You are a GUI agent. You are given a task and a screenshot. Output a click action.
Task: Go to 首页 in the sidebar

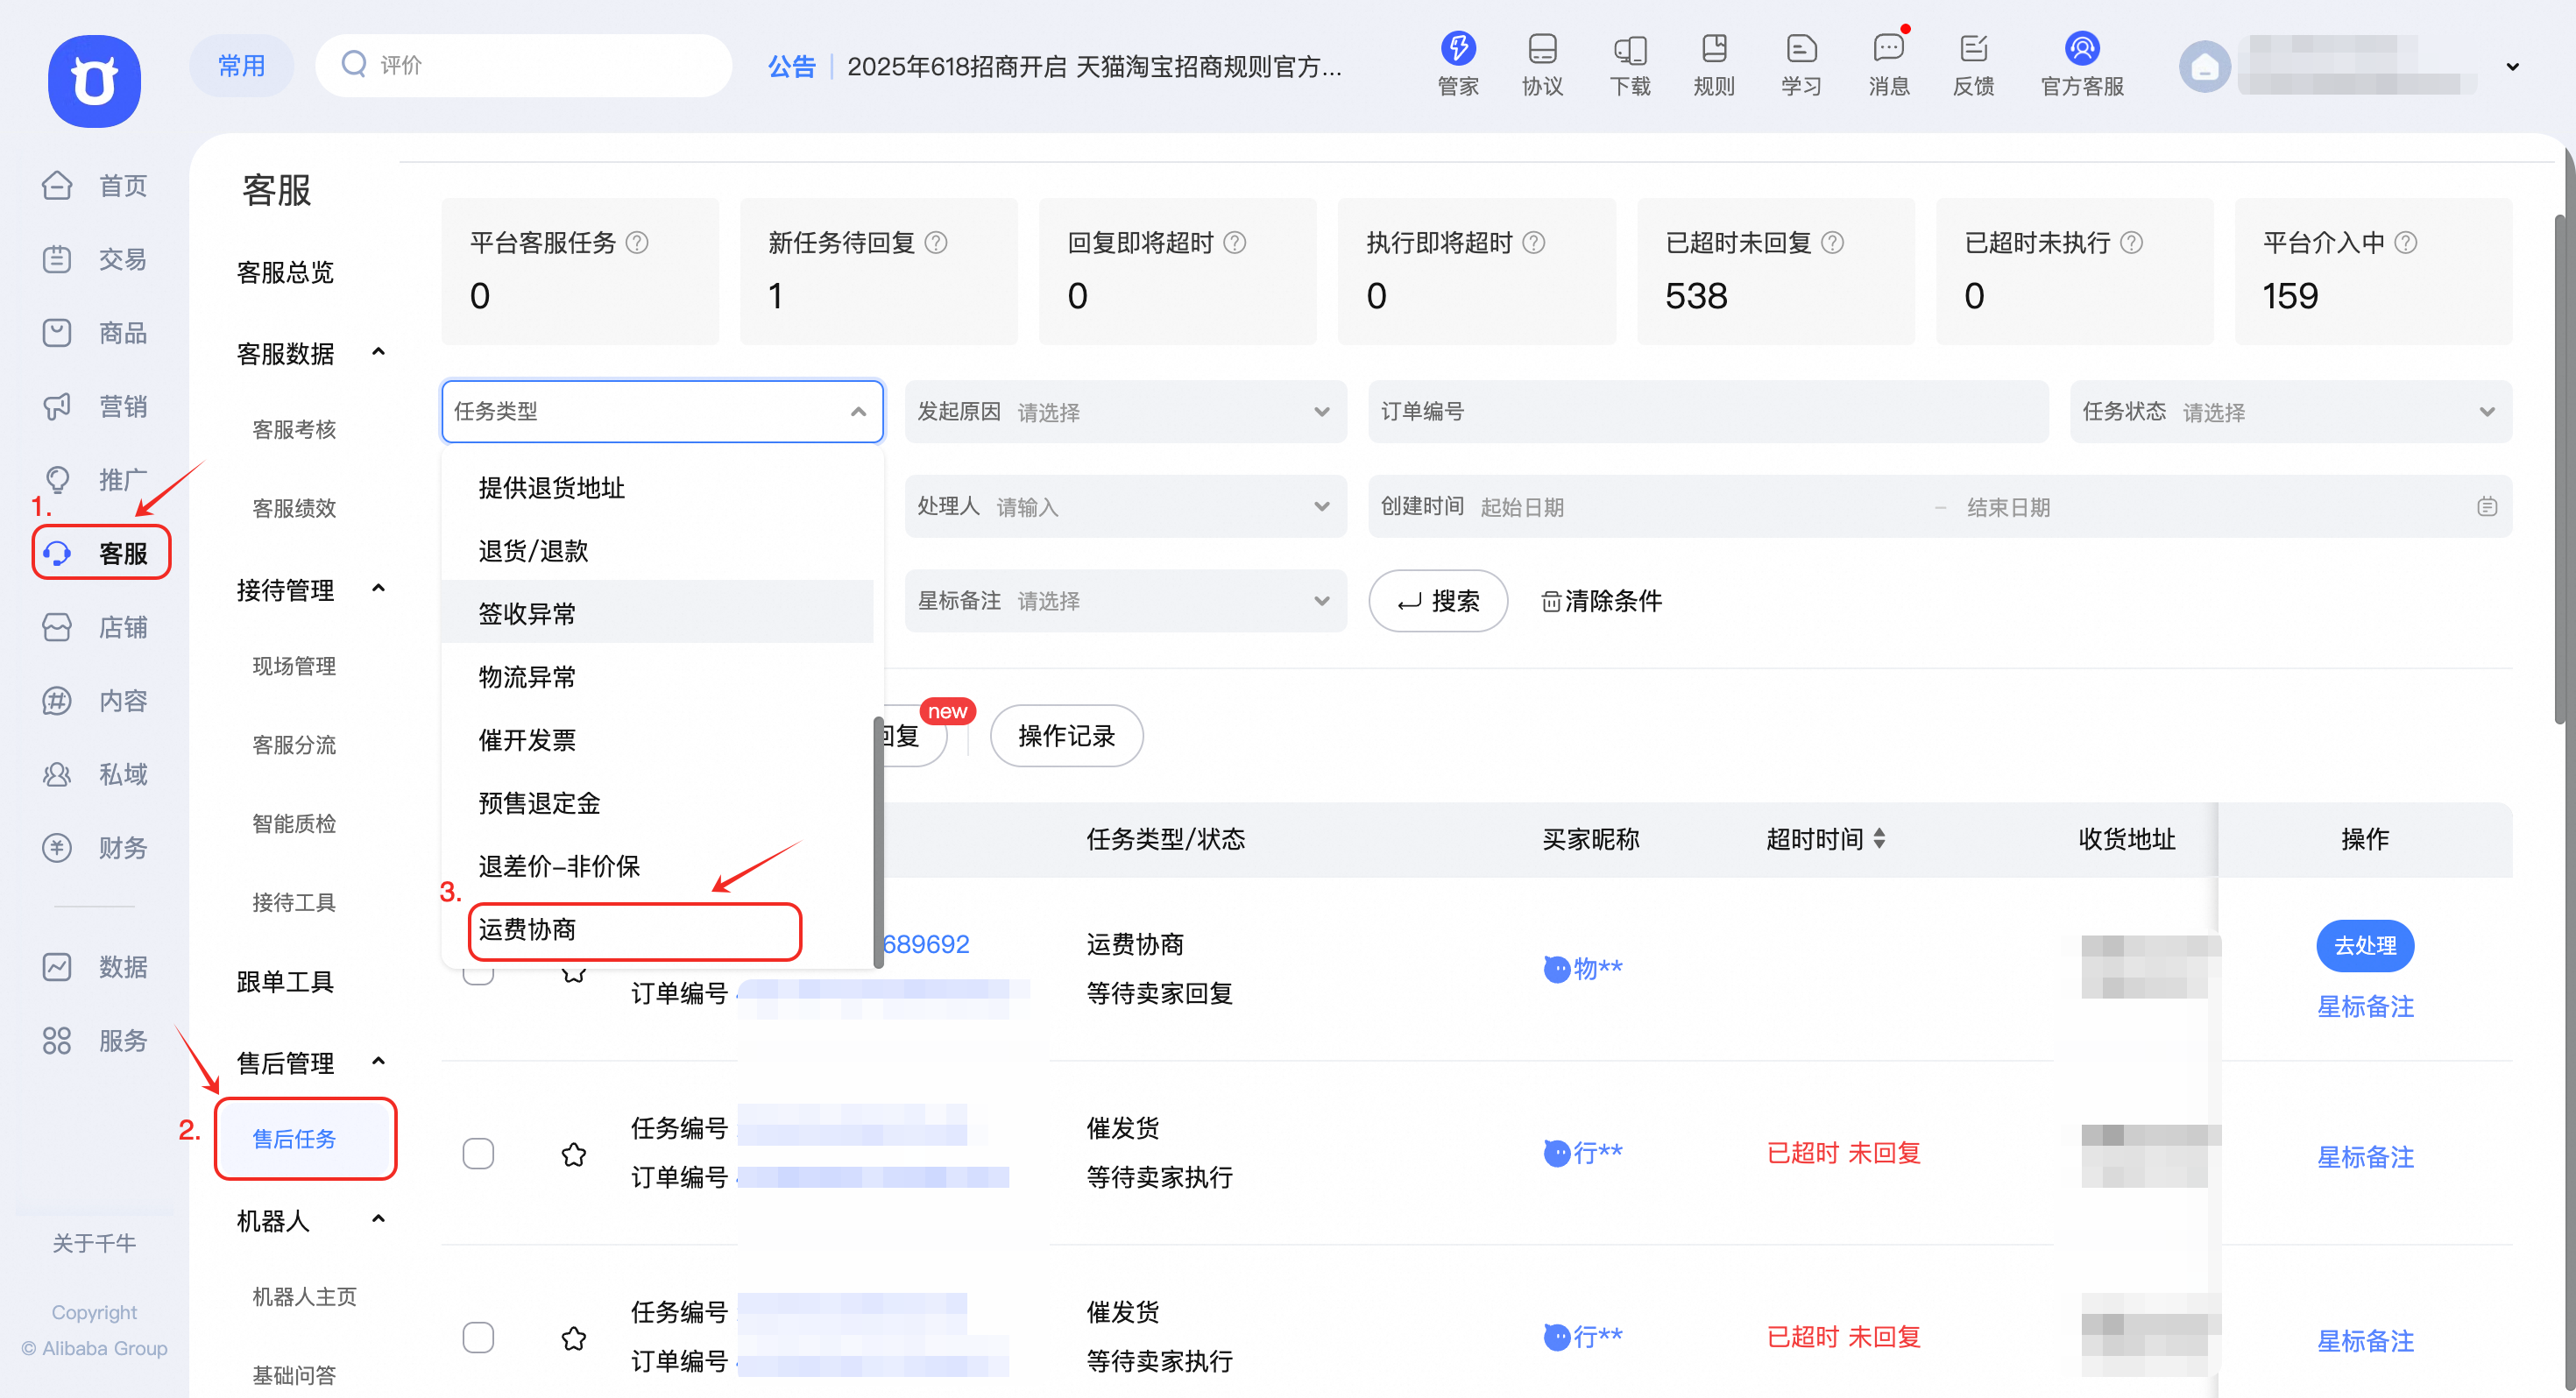click(95, 185)
